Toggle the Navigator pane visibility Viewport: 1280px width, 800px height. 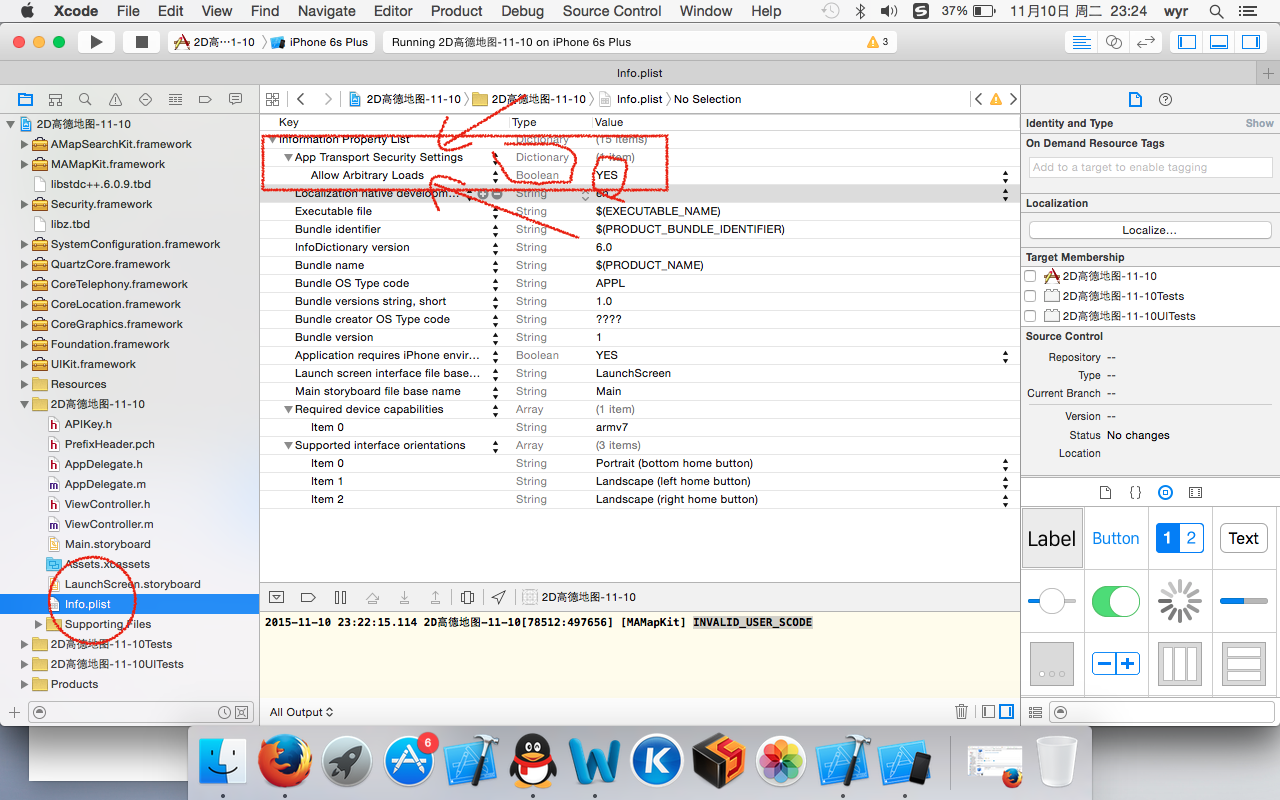pos(1187,42)
